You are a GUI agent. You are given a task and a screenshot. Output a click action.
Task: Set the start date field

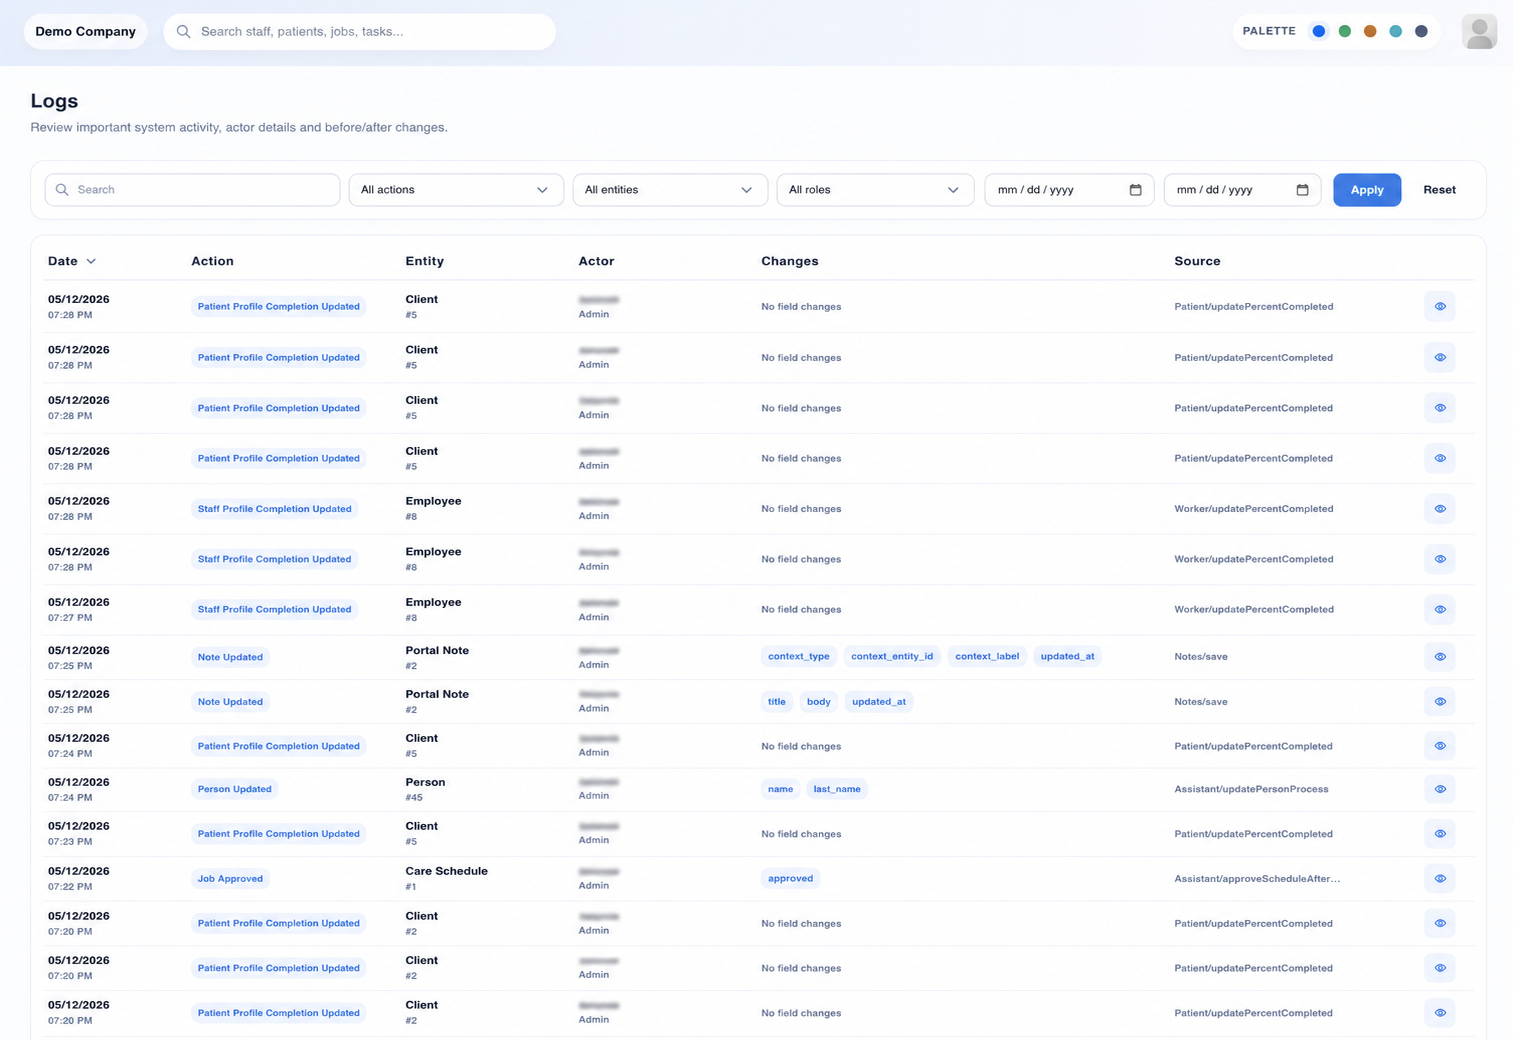click(x=1069, y=190)
